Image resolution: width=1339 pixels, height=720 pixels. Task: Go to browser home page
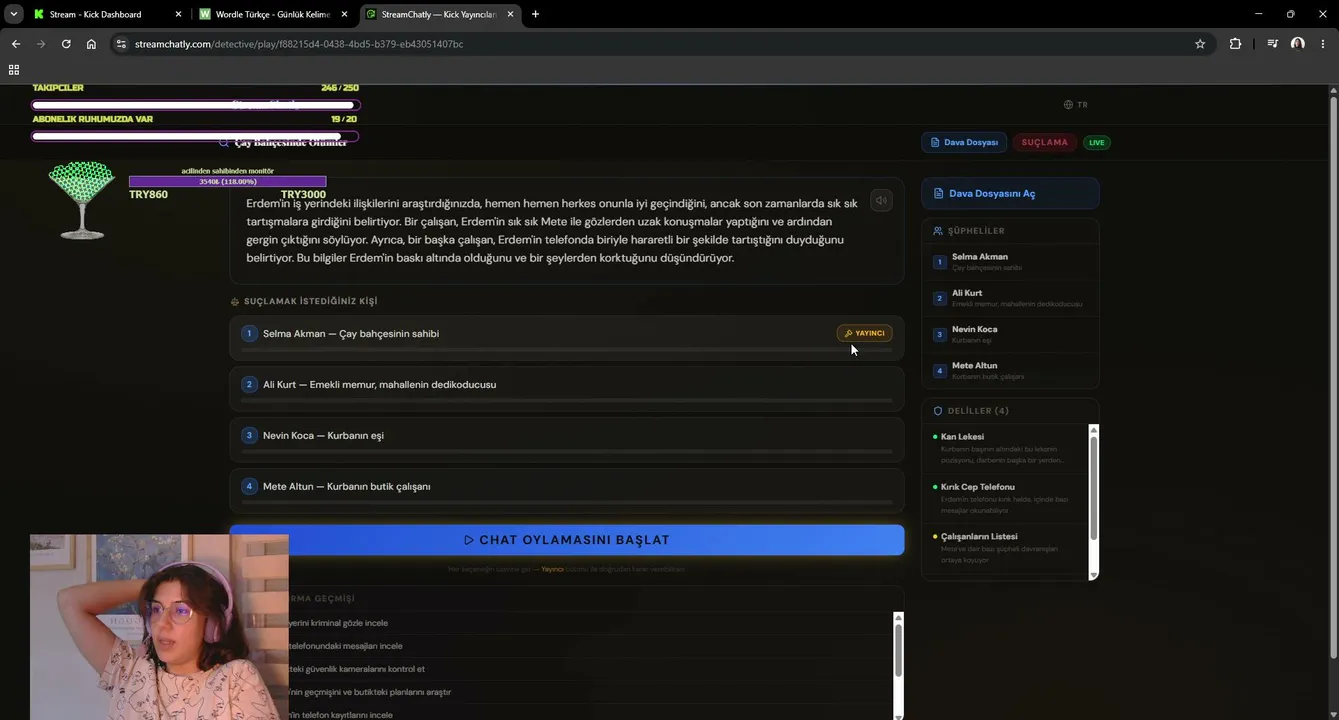tap(91, 44)
